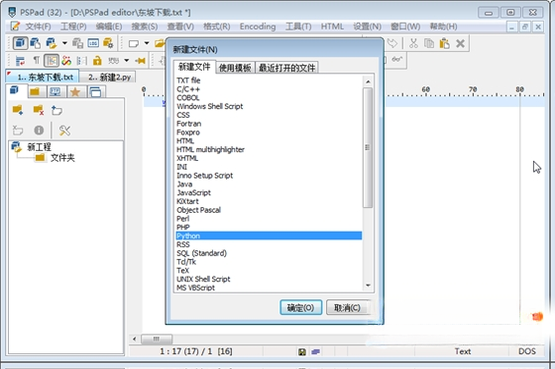Open the 工程(P) menu
Image resolution: width=555 pixels, height=369 pixels.
pos(73,27)
